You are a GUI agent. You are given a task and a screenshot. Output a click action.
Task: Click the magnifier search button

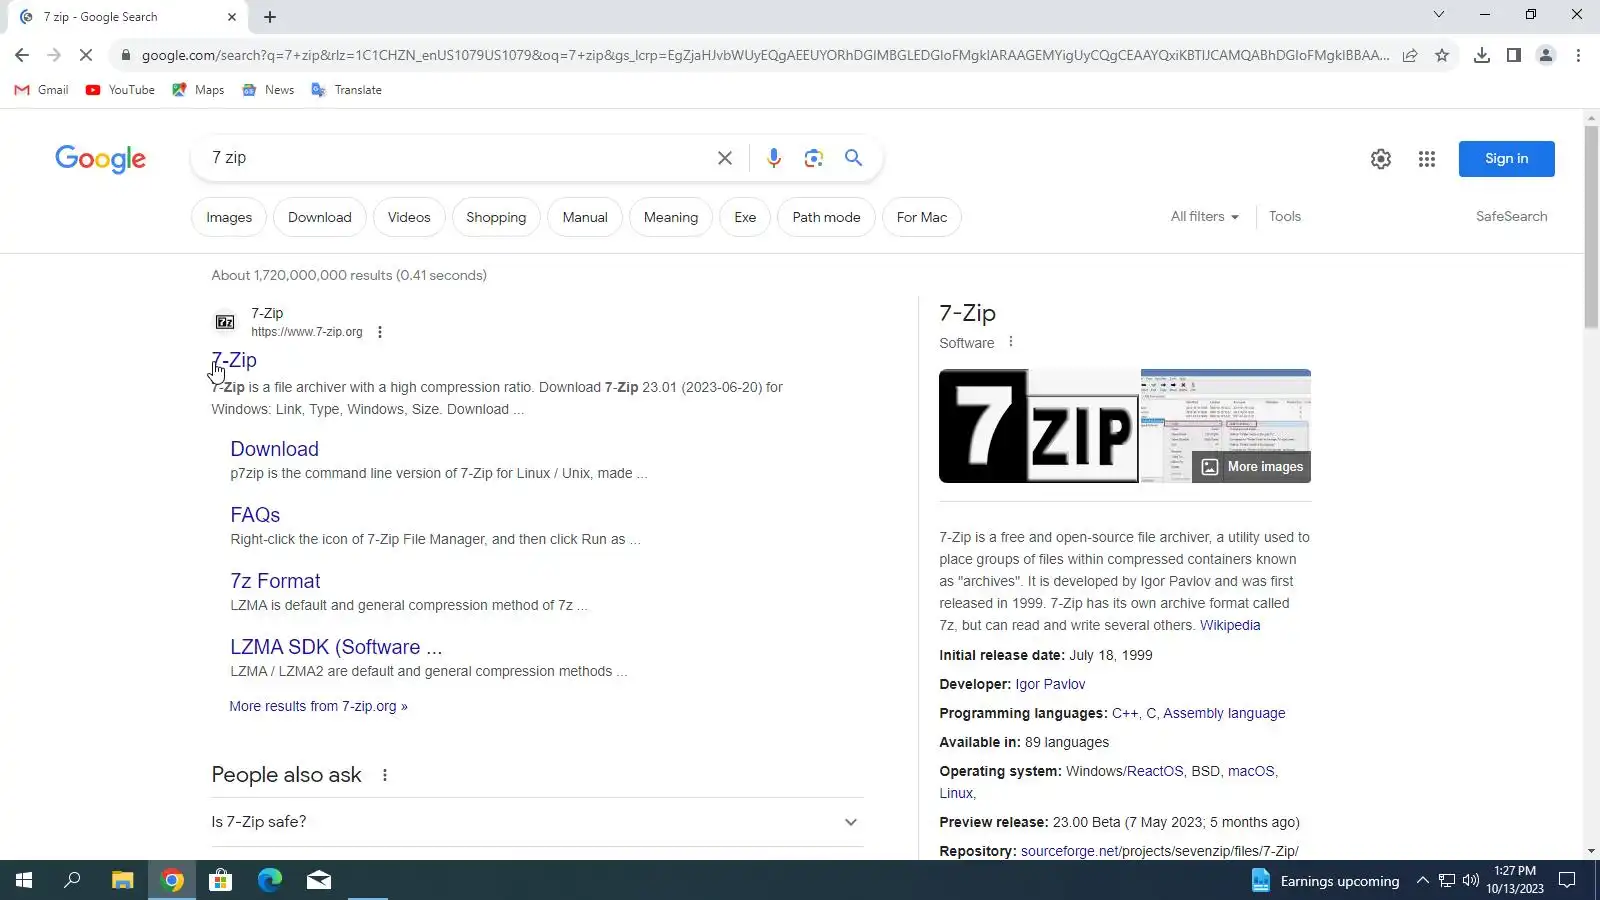click(853, 158)
